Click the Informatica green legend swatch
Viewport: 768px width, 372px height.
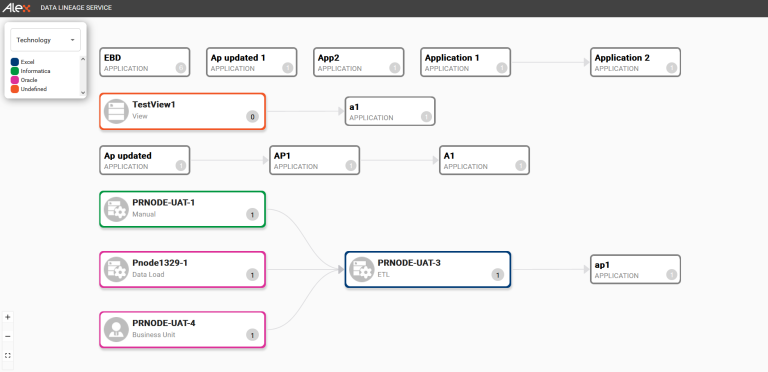click(15, 71)
